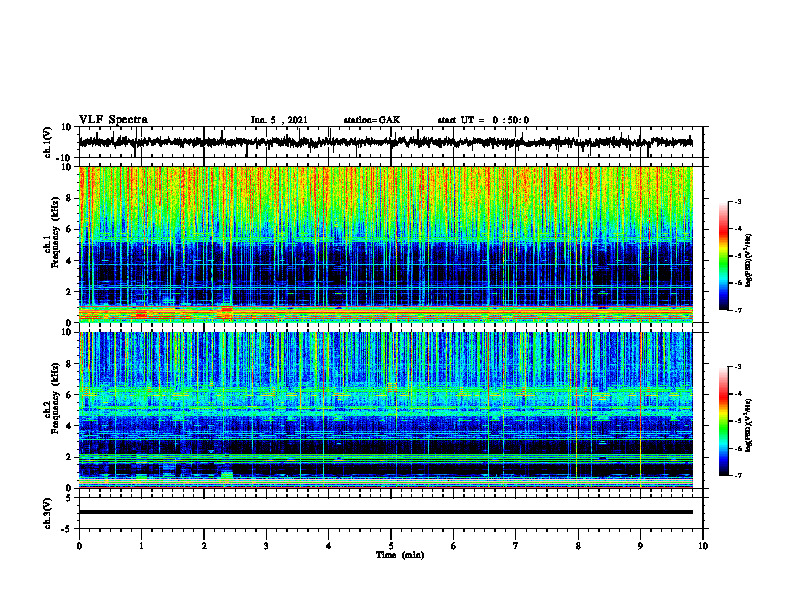This screenshot has height=612, width=792.
Task: Click the ch.1 spectrogram color scale bar
Action: (724, 256)
